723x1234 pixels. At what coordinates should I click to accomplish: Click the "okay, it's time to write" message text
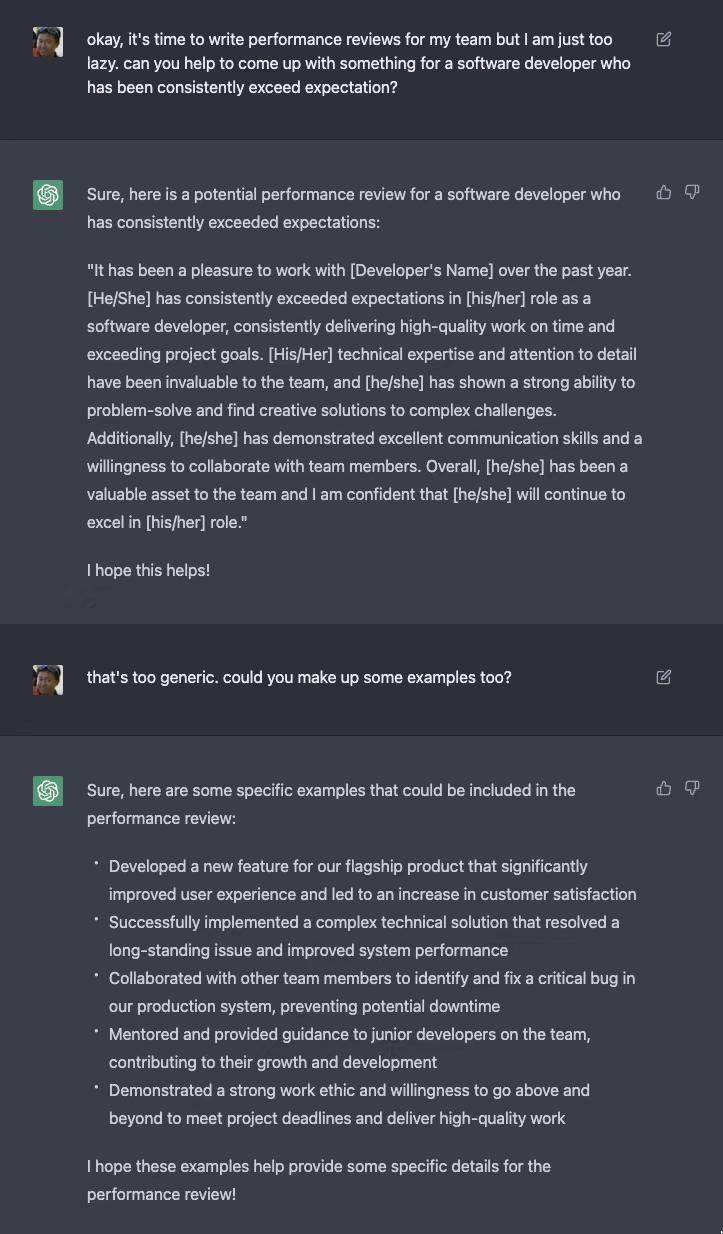pos(358,63)
